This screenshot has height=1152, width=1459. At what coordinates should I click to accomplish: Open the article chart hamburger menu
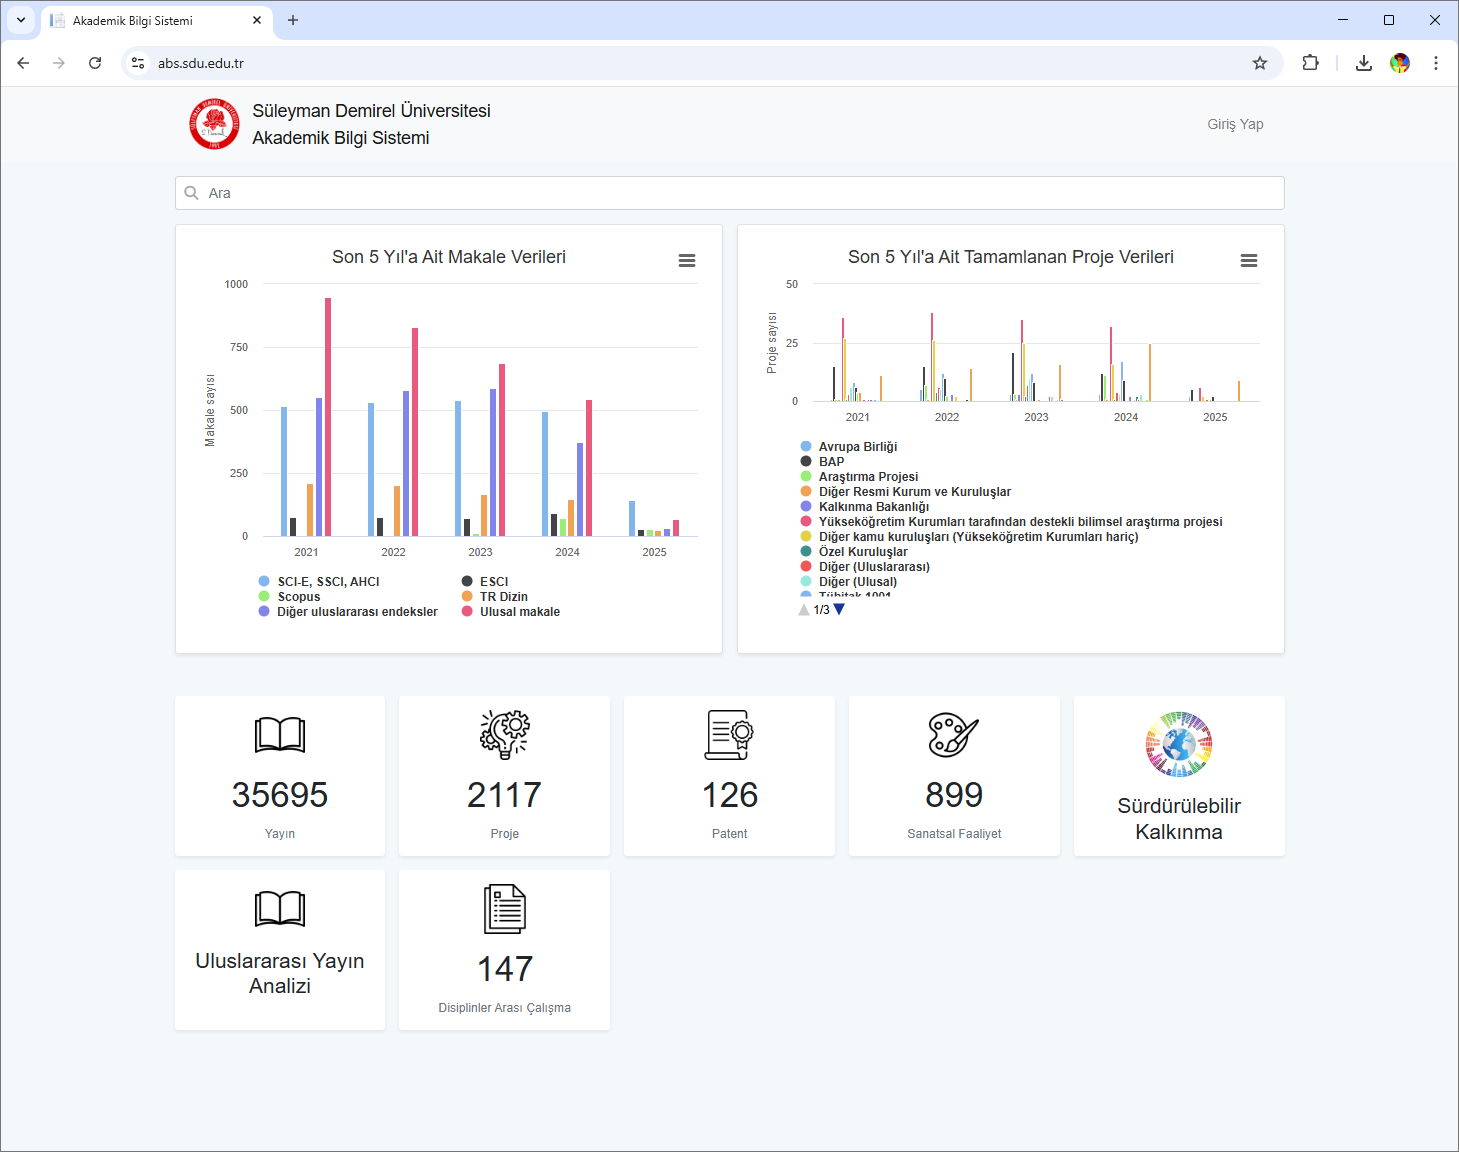pos(687,260)
